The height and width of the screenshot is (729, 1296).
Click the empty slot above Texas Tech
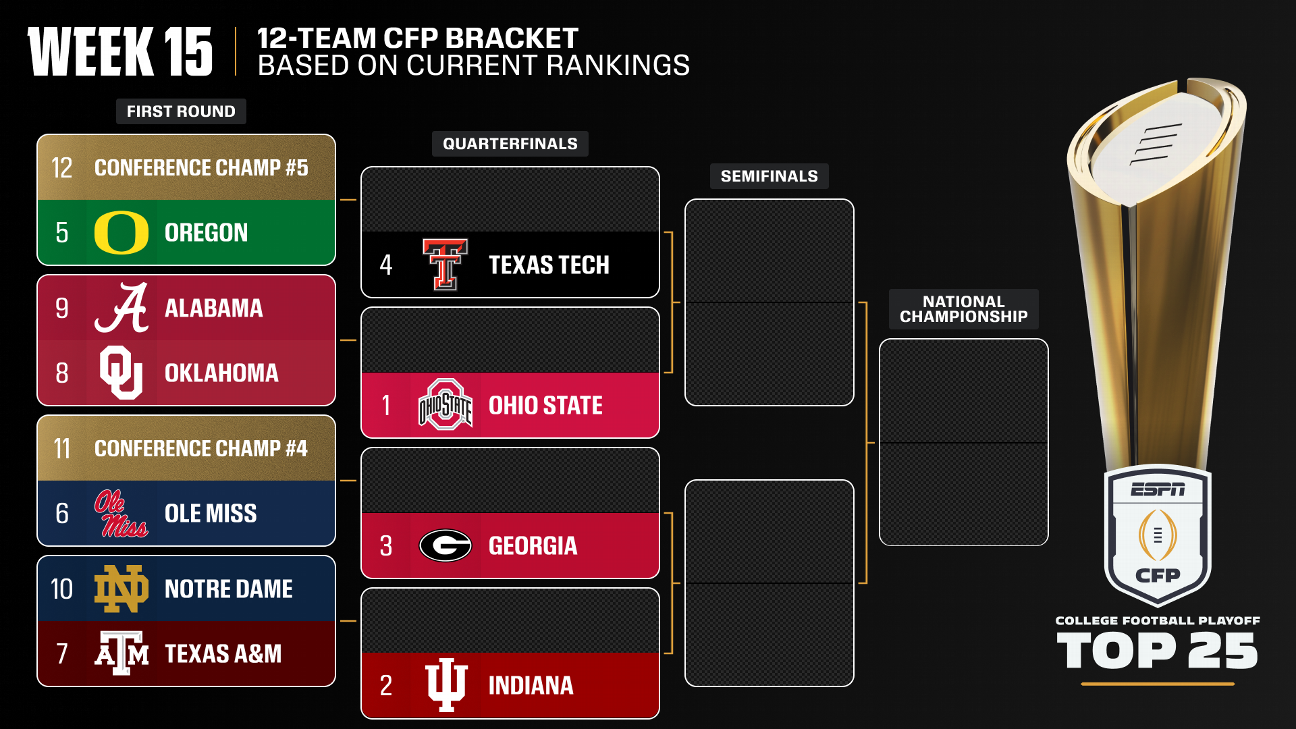click(x=510, y=199)
